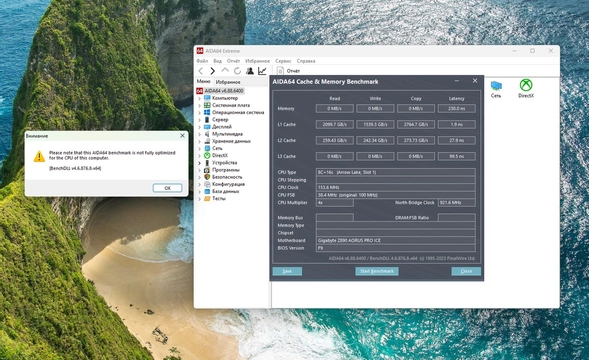Select the DirectX Xbox icon in the tree
The image size is (589, 360).
tap(207, 155)
